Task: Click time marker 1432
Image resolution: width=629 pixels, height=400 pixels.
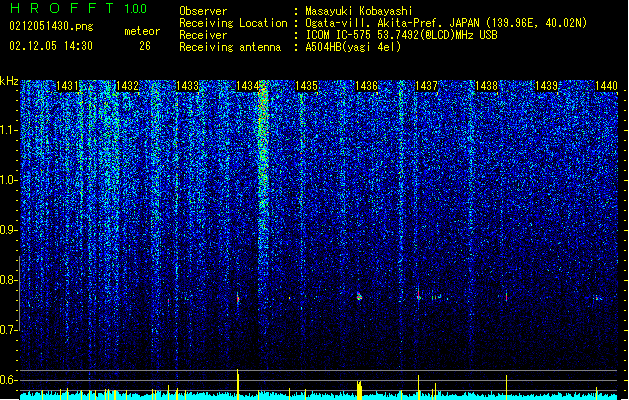Action: point(127,85)
